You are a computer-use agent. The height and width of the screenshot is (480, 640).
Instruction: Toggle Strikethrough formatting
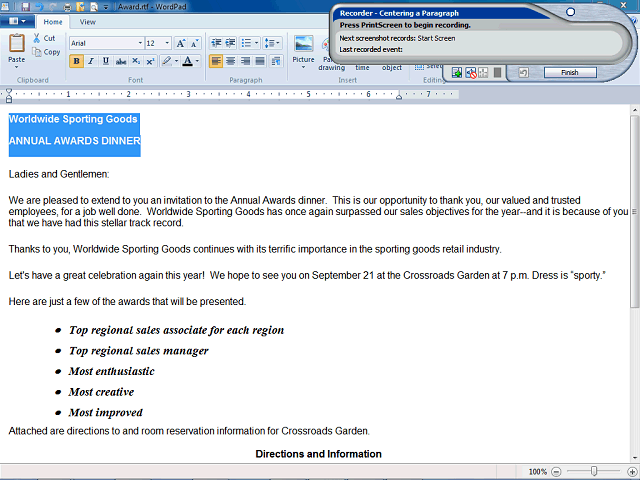[x=121, y=61]
